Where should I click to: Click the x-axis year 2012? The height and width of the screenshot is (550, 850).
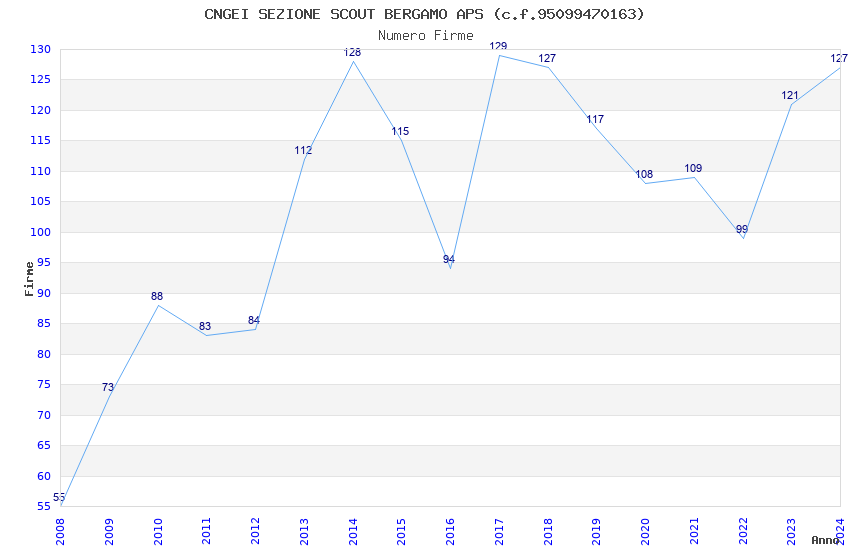pyautogui.click(x=255, y=532)
